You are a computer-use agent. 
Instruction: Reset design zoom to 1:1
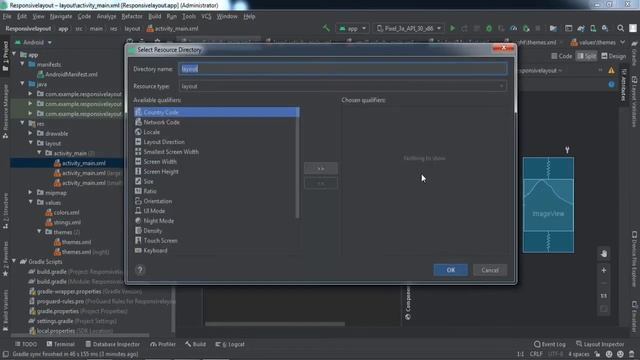point(604,296)
